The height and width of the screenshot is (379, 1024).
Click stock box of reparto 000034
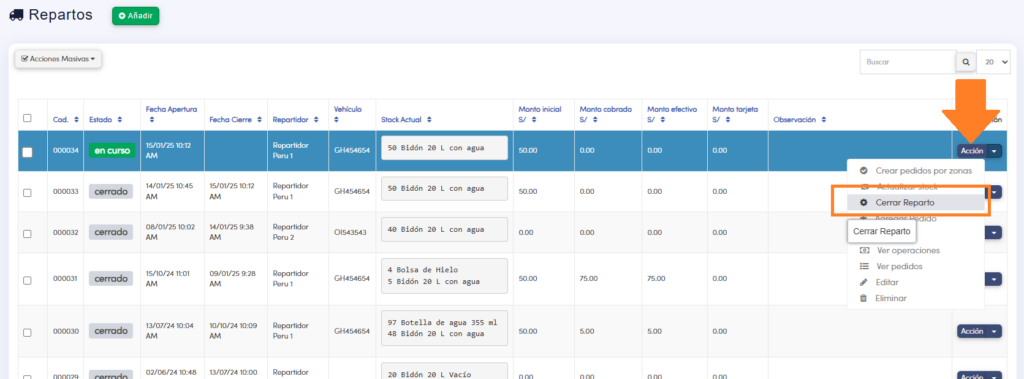[x=444, y=148]
